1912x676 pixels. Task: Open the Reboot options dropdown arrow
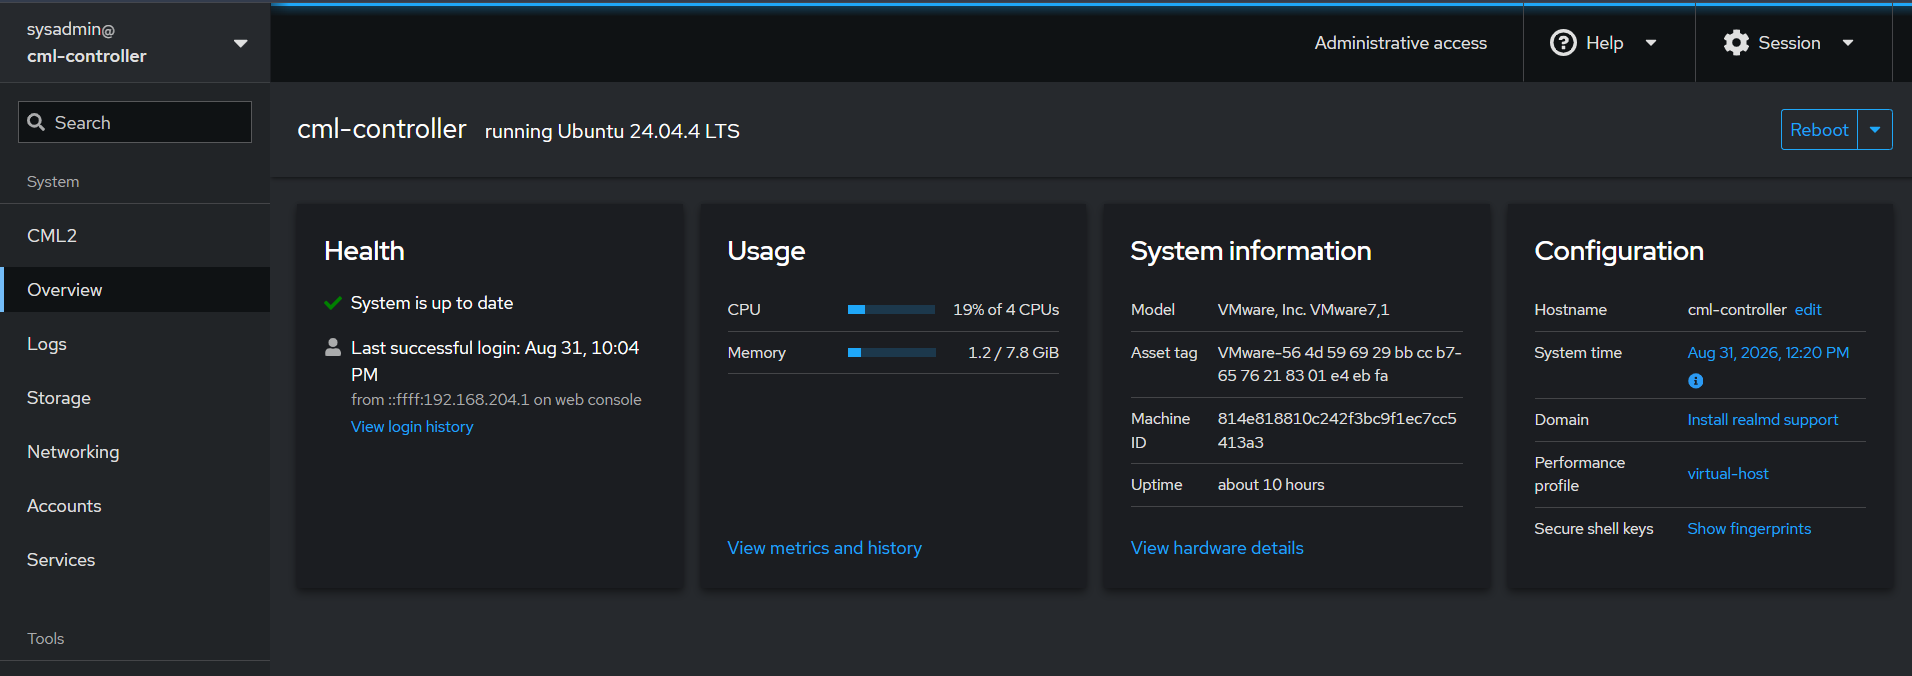pos(1875,130)
